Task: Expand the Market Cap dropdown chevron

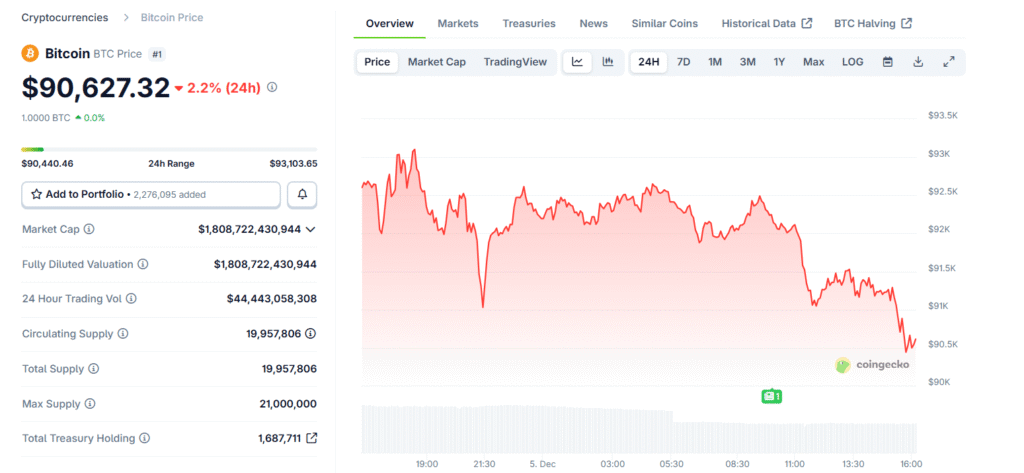Action: pos(311,229)
